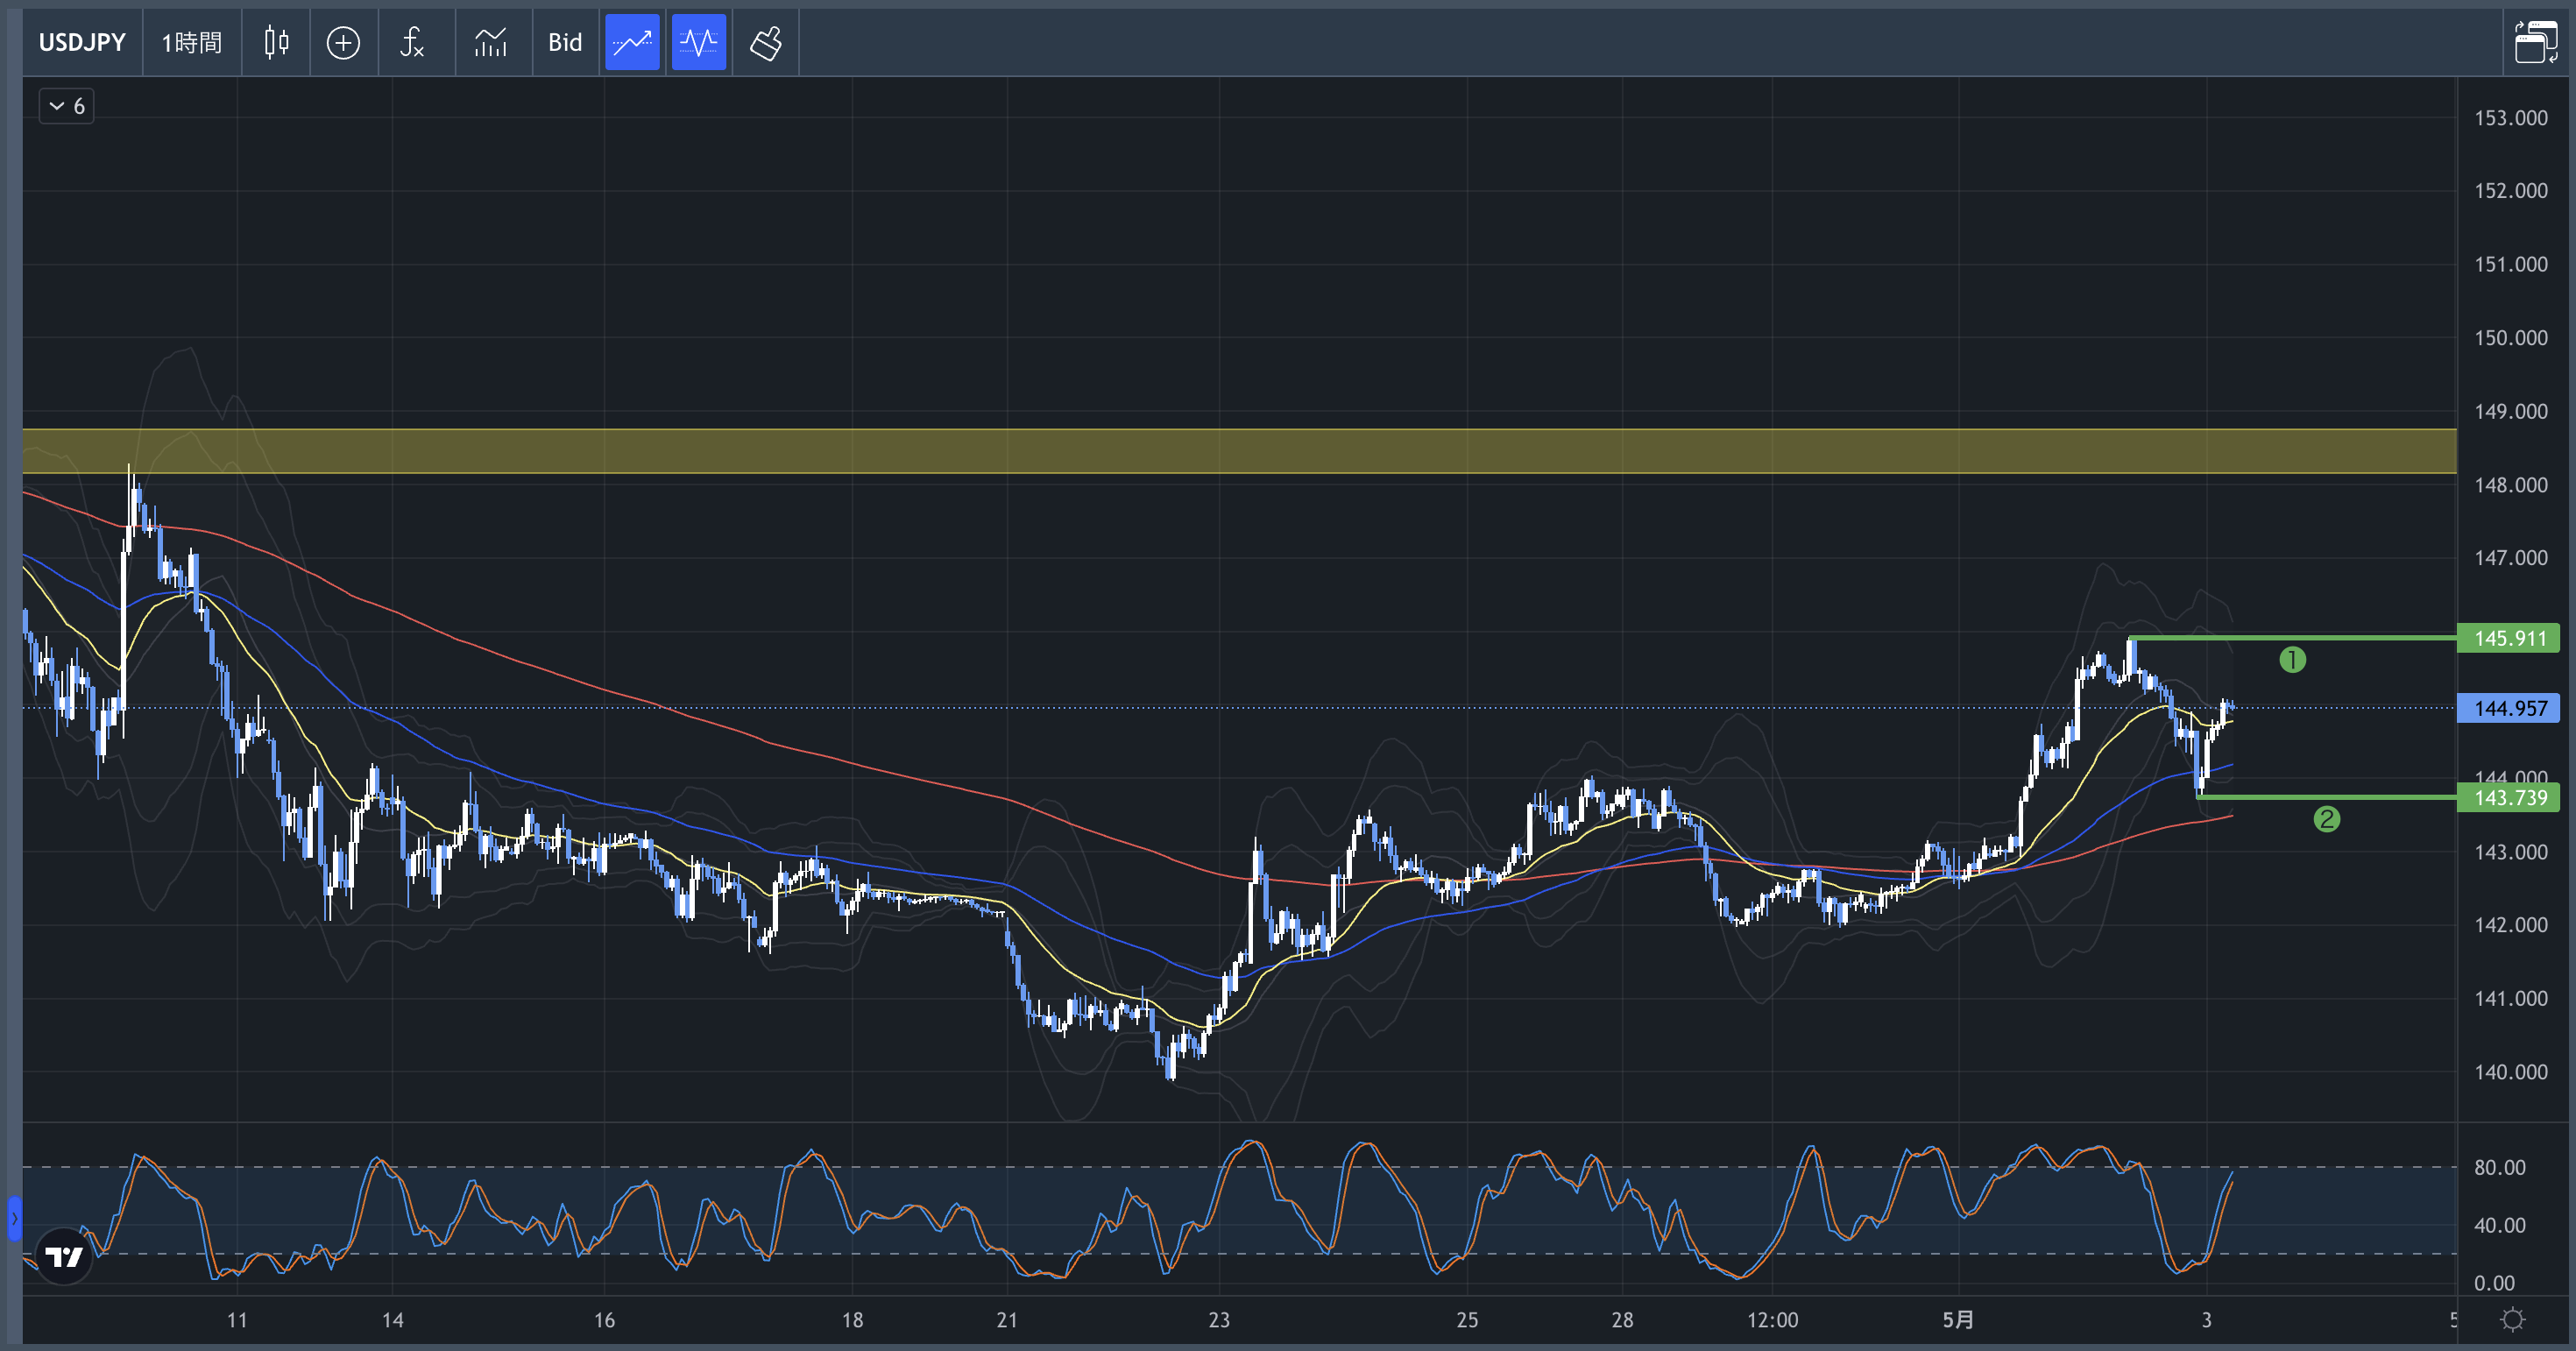Select the green horizontal line at 143.739
Screen dimensions: 2576x1351
tap(2327, 797)
